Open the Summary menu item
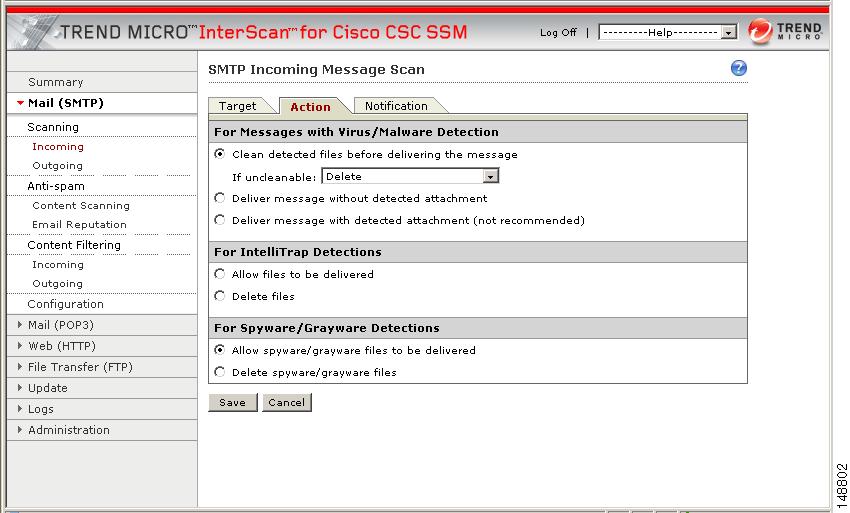Viewport: 850px width, 513px height. point(55,82)
